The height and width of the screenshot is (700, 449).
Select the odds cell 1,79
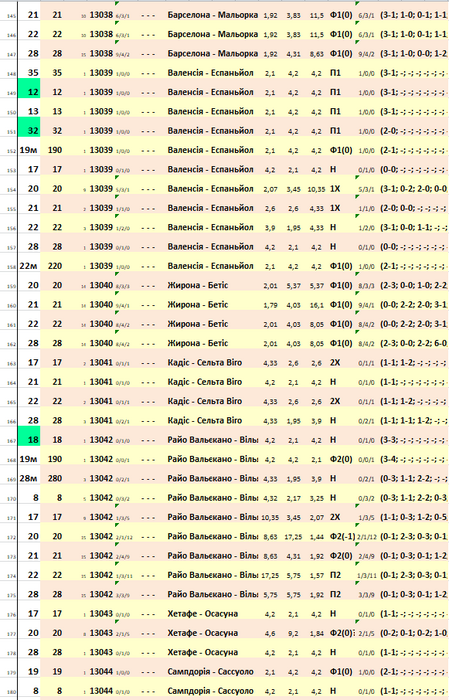tap(270, 305)
